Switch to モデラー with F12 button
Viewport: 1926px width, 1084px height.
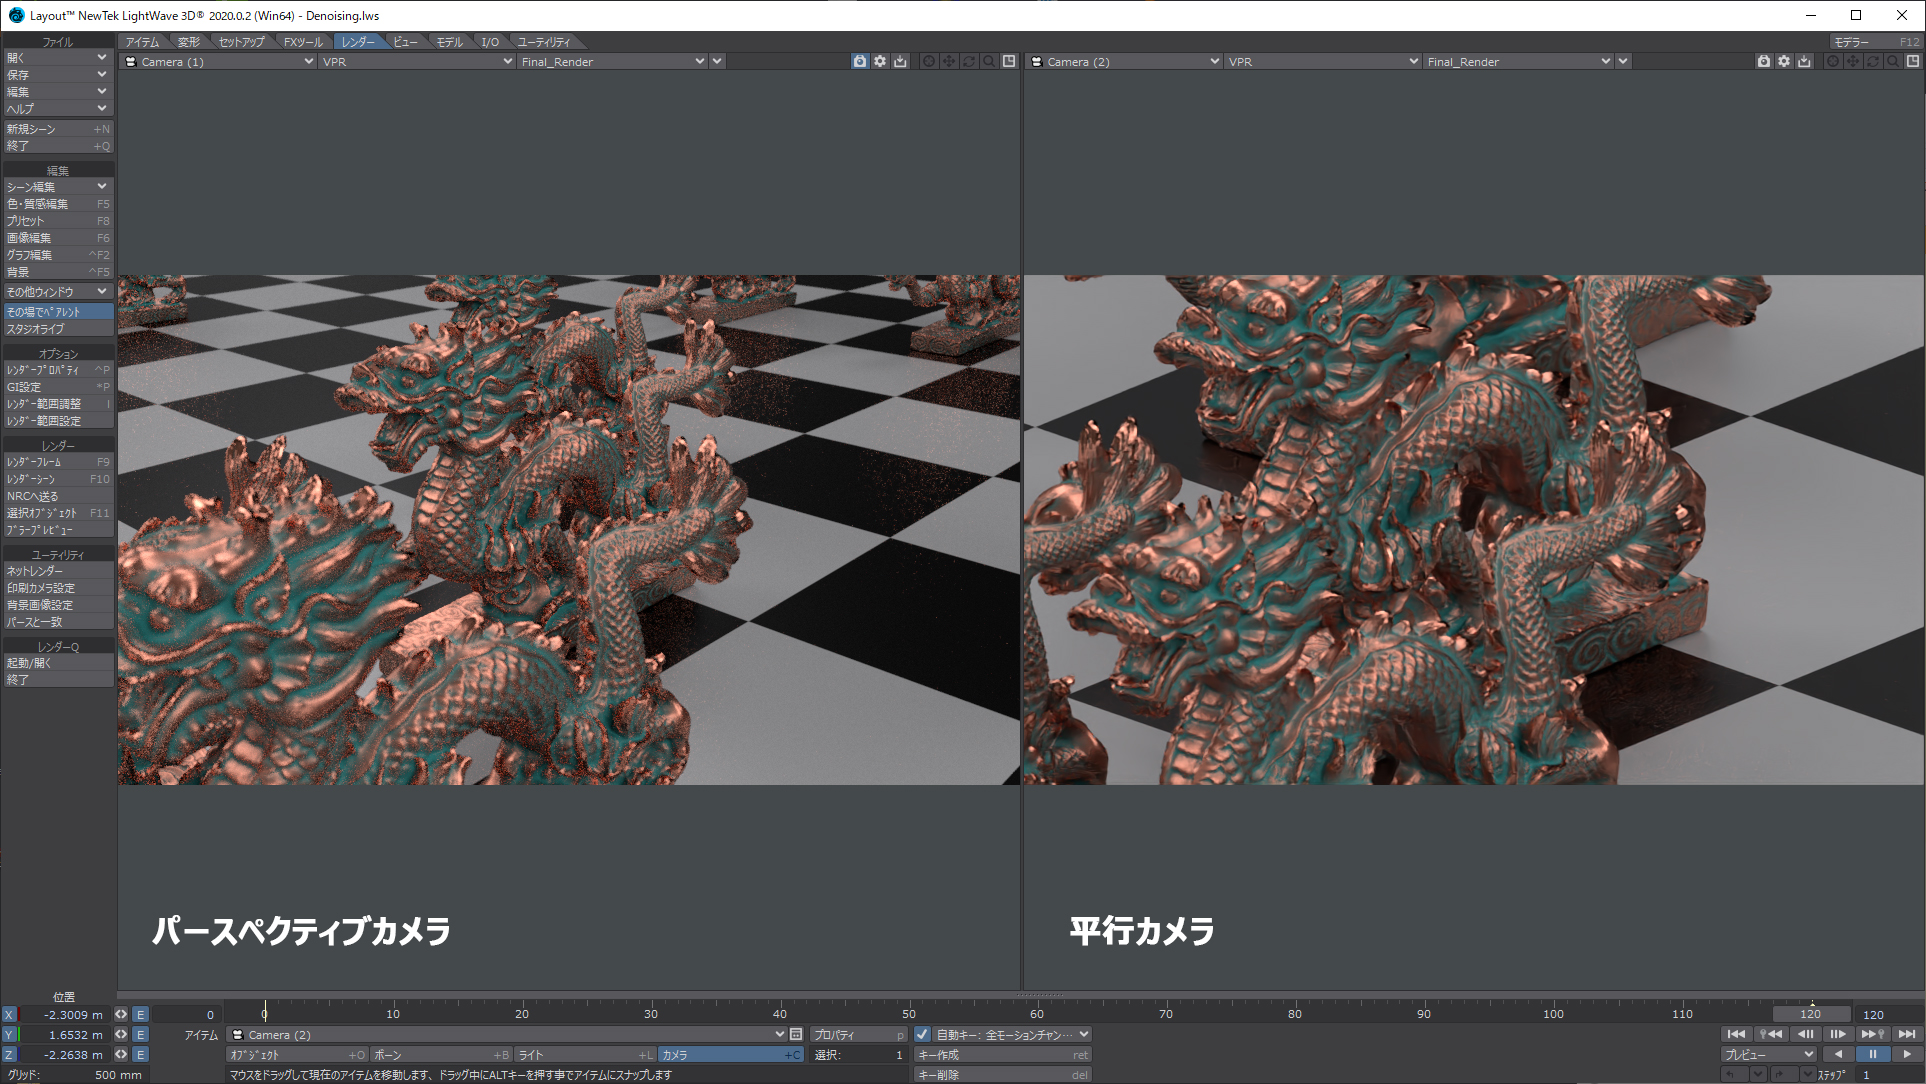coord(1876,42)
